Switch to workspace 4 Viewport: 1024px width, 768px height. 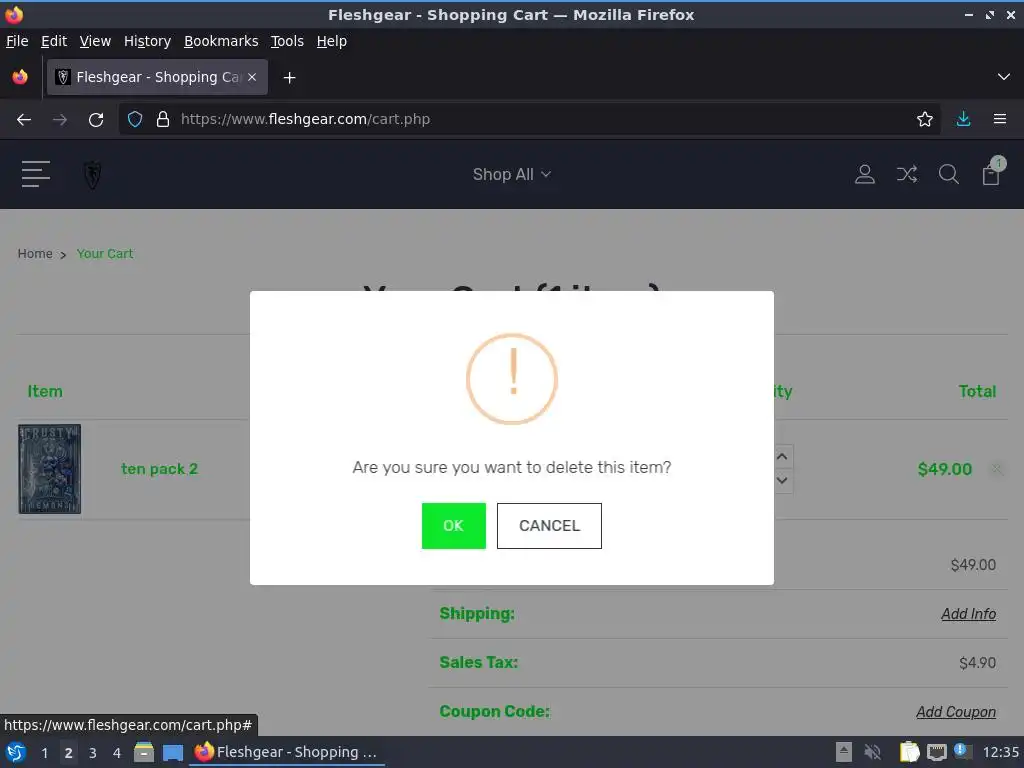pos(117,752)
